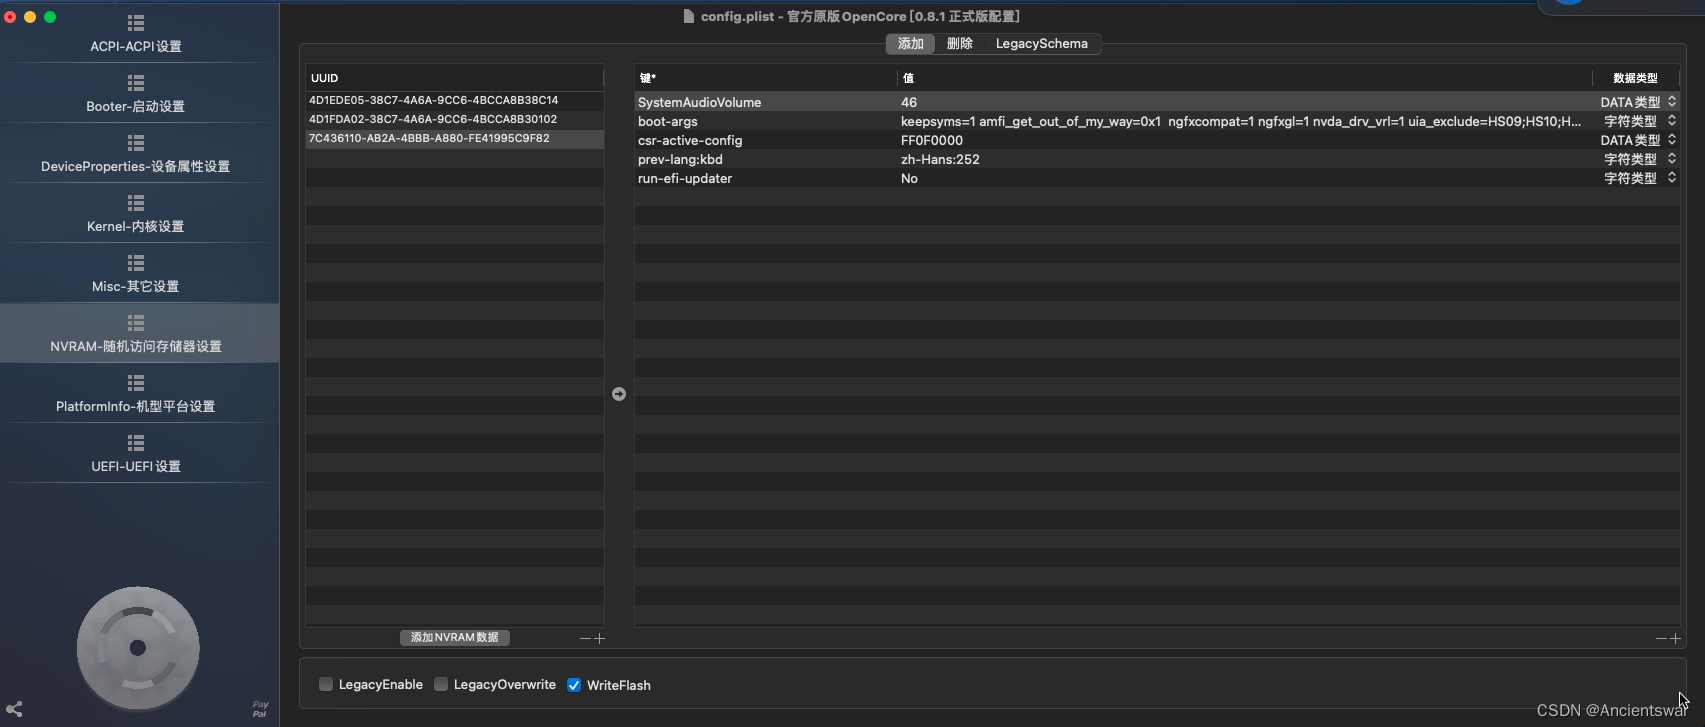The width and height of the screenshot is (1705, 727).
Task: Click the share icon in the sidebar
Action: tap(14, 709)
